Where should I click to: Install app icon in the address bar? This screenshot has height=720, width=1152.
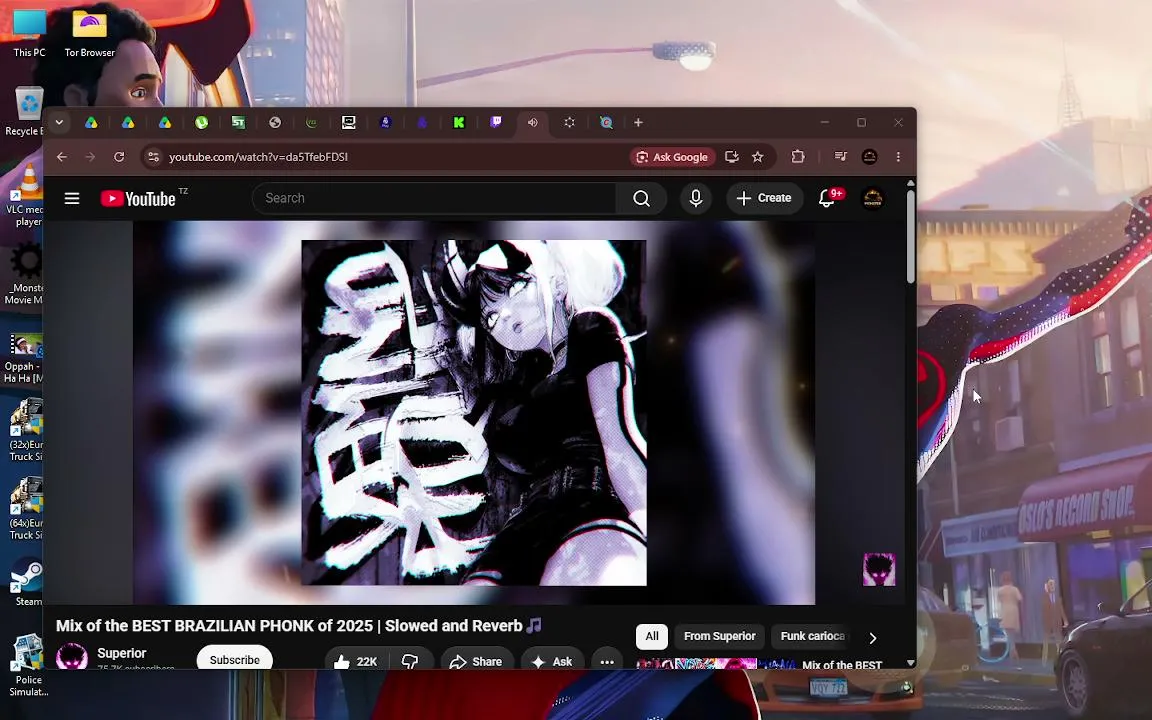pos(731,156)
